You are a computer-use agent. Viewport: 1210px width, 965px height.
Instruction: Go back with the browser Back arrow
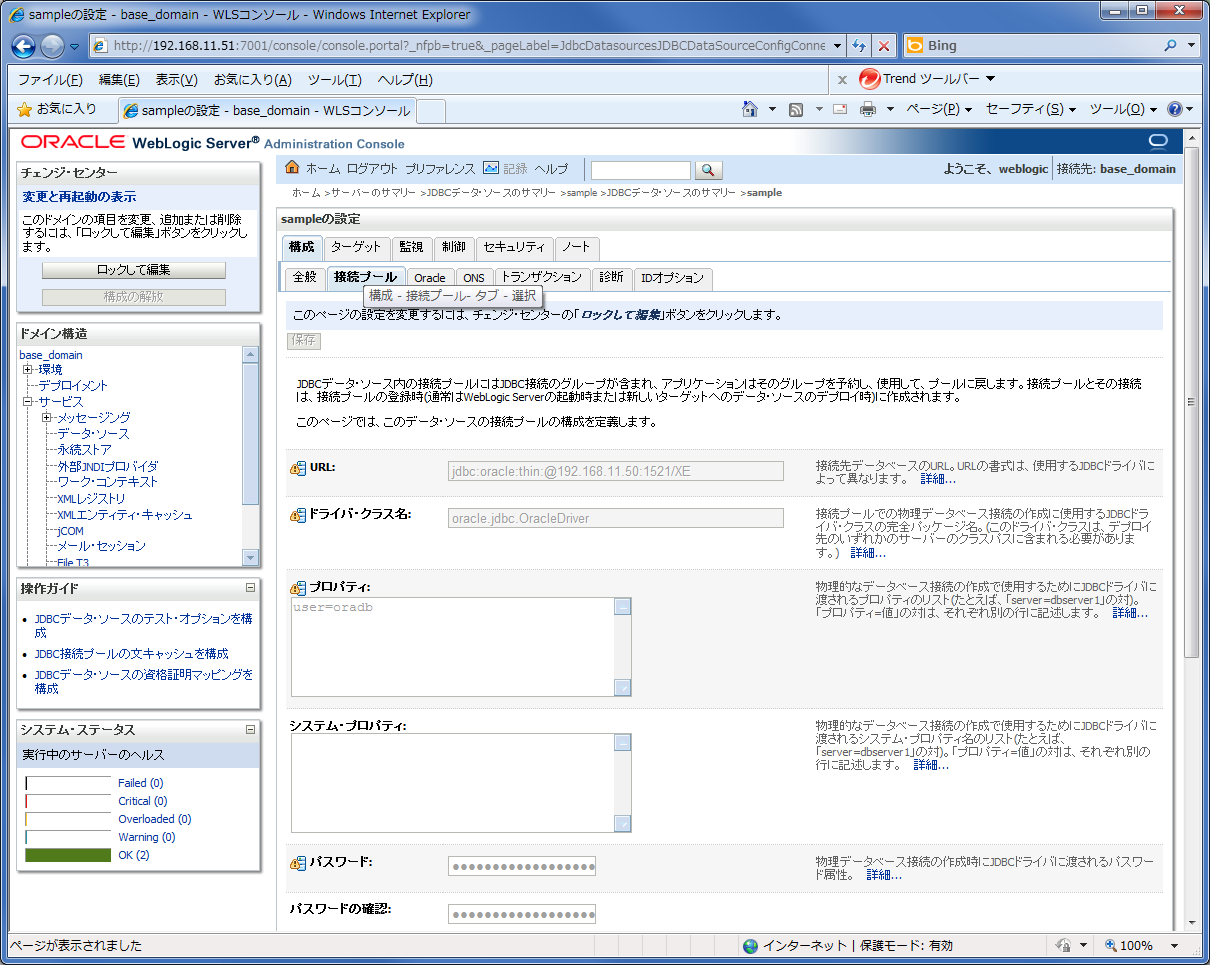pos(24,46)
